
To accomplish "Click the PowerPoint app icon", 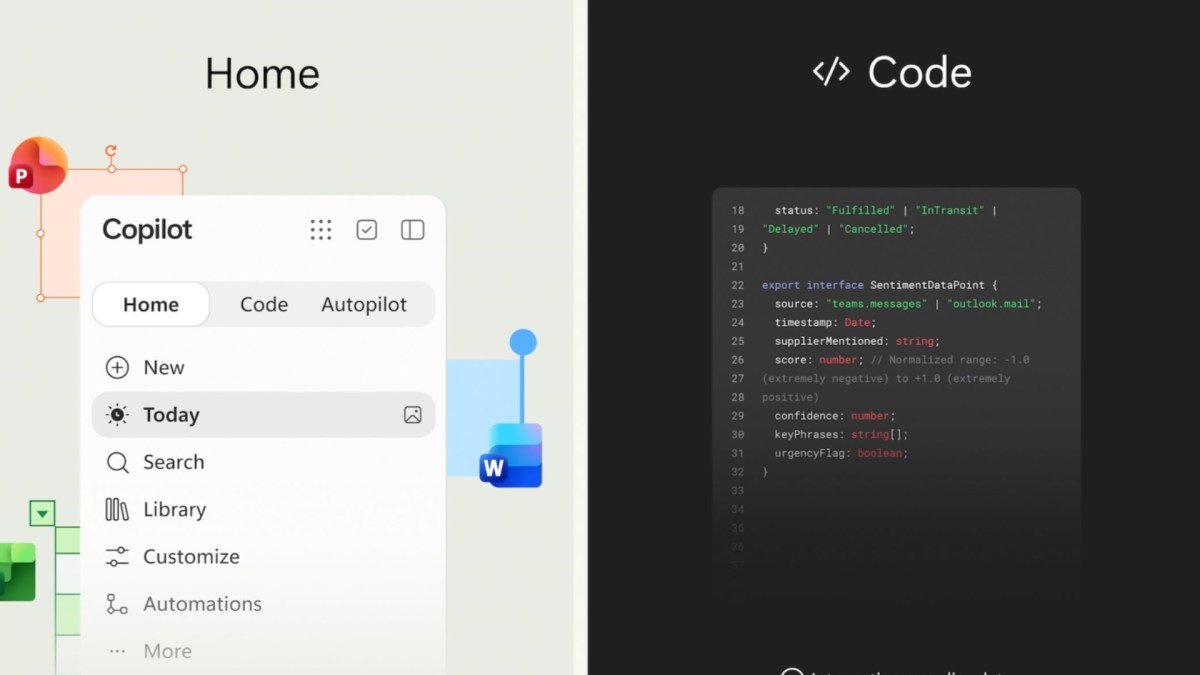I will (x=37, y=165).
